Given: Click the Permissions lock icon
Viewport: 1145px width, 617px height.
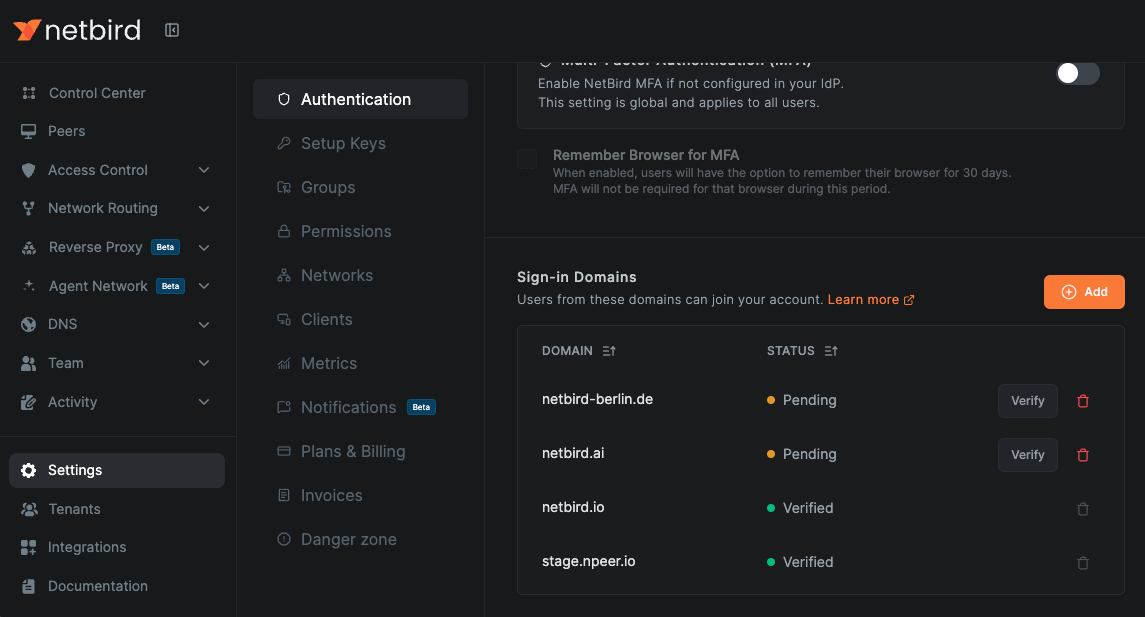Looking at the screenshot, I should [284, 231].
